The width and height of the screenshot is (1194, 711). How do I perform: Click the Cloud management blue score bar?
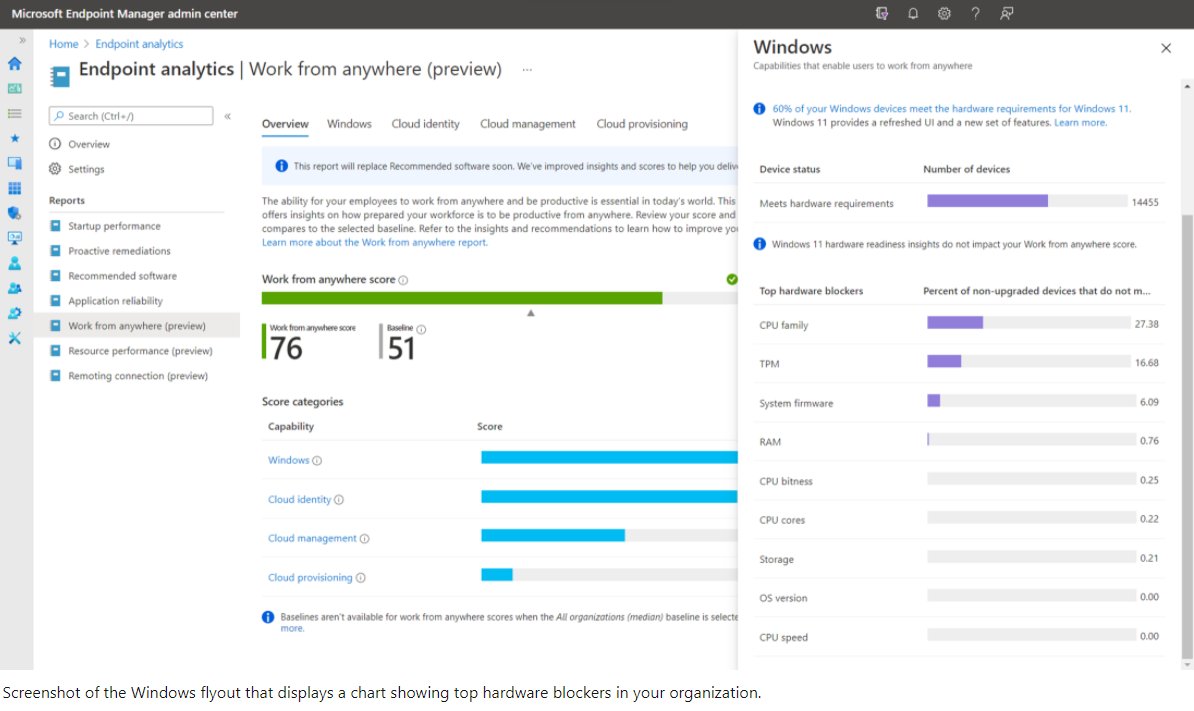pos(553,535)
